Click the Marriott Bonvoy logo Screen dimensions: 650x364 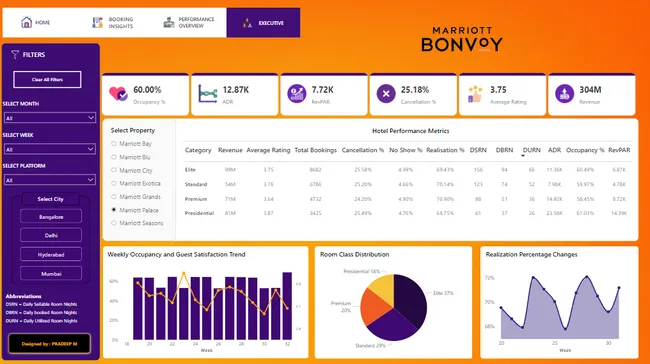coord(462,39)
